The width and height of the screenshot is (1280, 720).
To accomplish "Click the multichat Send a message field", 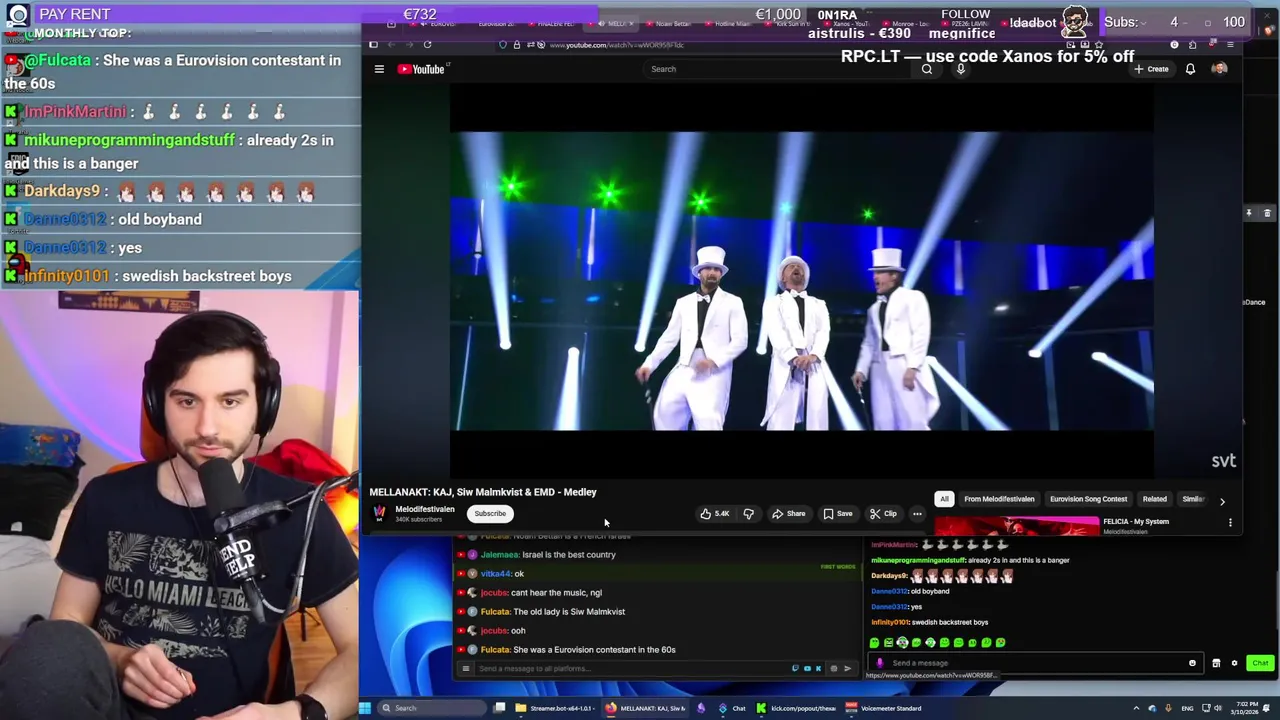I will [x=630, y=669].
